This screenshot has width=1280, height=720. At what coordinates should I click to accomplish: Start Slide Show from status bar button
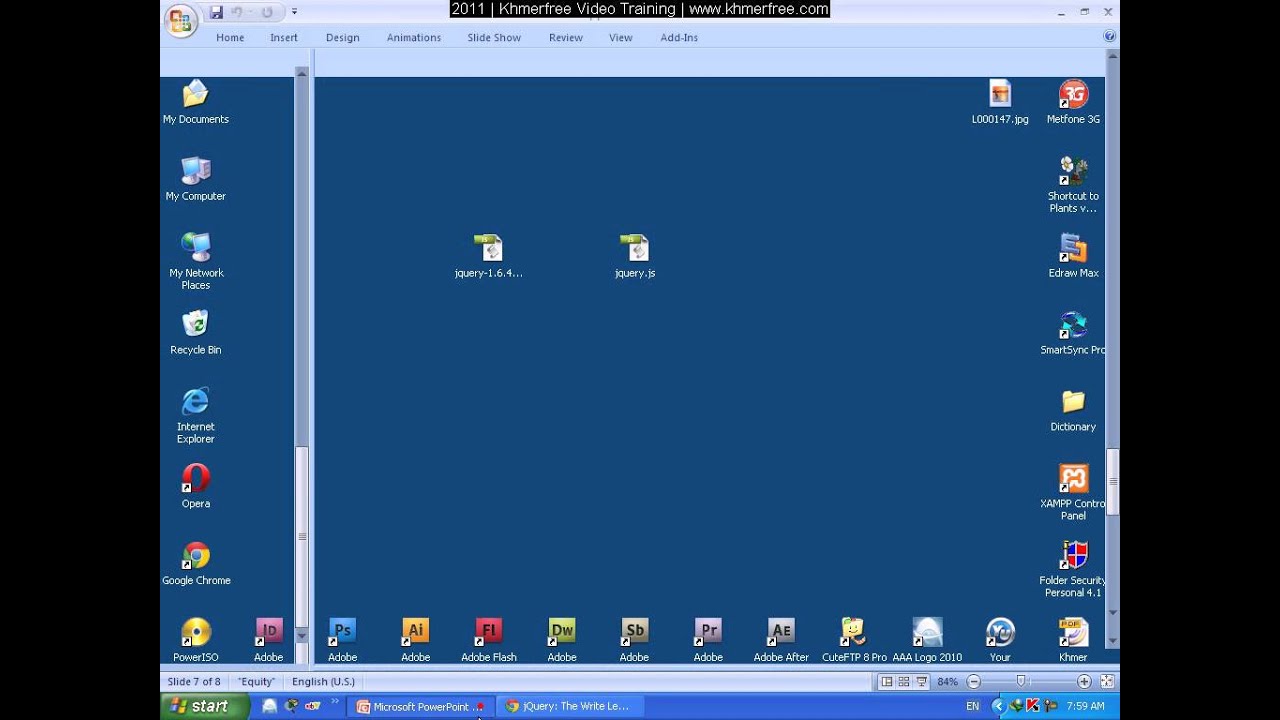coord(922,681)
